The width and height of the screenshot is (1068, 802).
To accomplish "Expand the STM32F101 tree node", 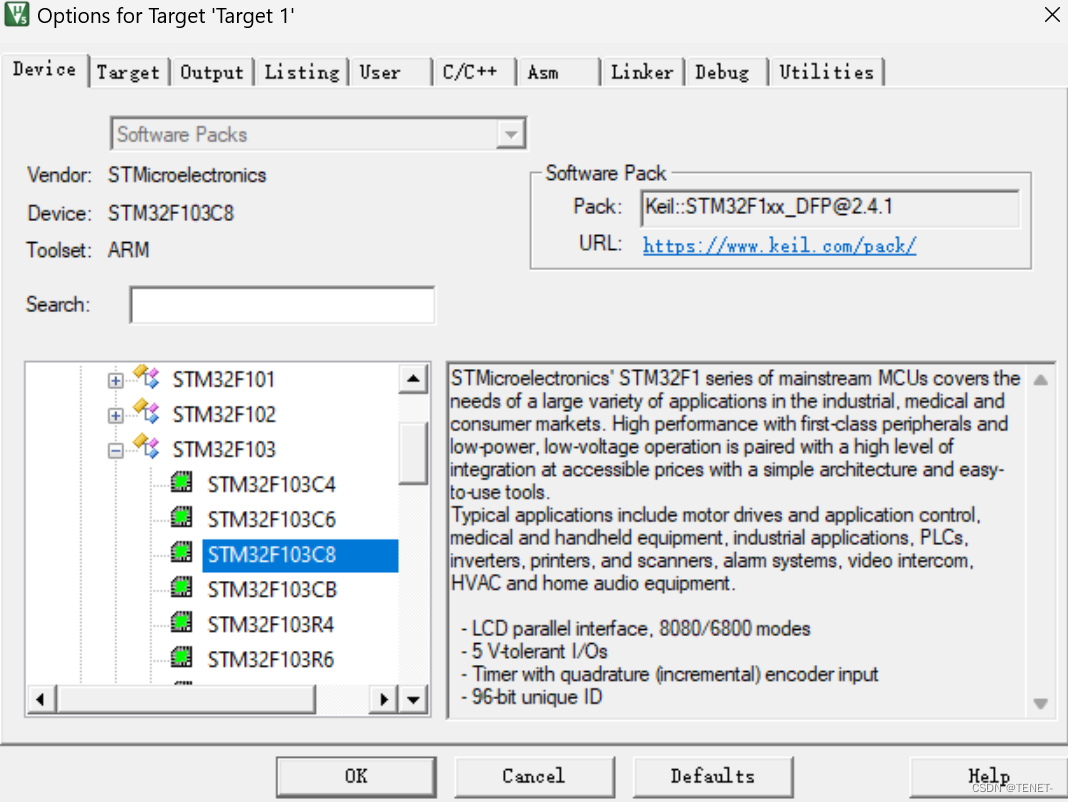I will [x=116, y=380].
